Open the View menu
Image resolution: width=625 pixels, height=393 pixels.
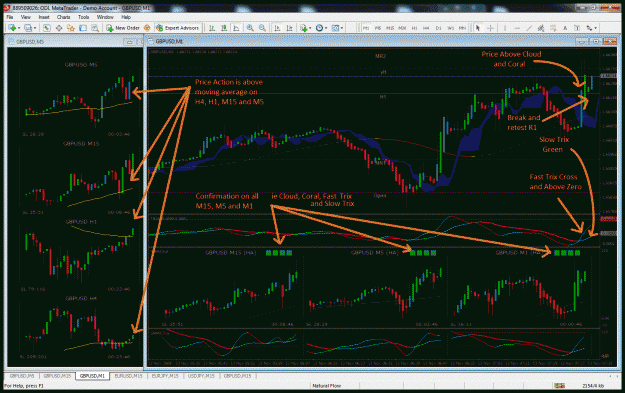(x=26, y=17)
